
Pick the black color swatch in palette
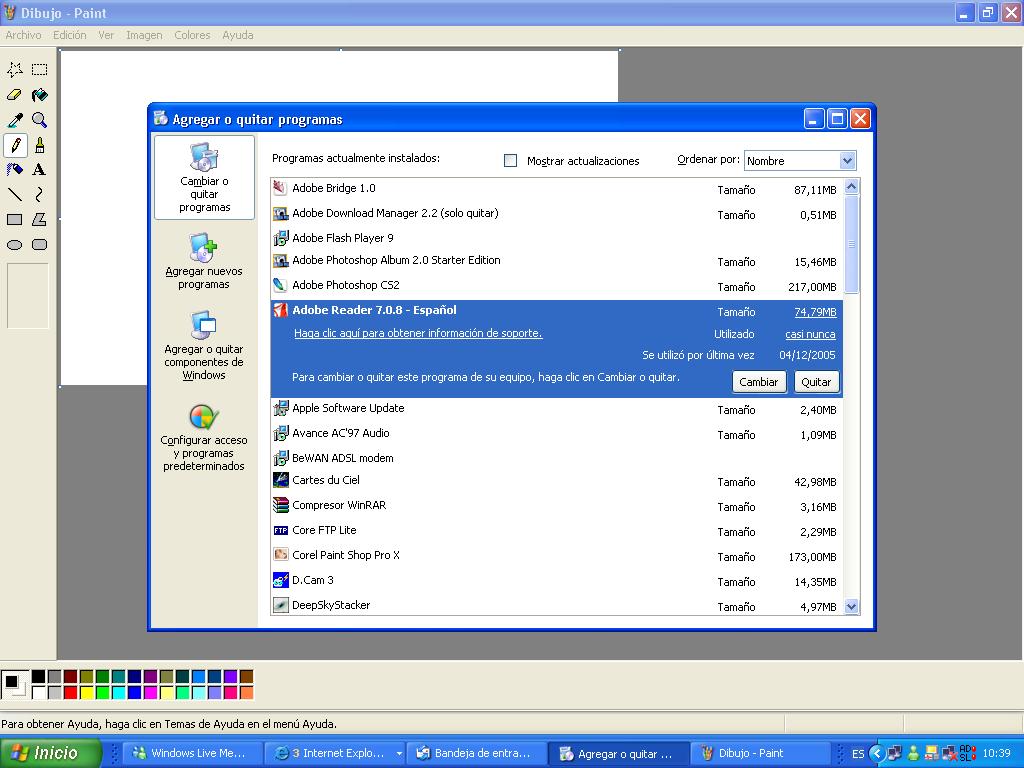click(x=39, y=677)
